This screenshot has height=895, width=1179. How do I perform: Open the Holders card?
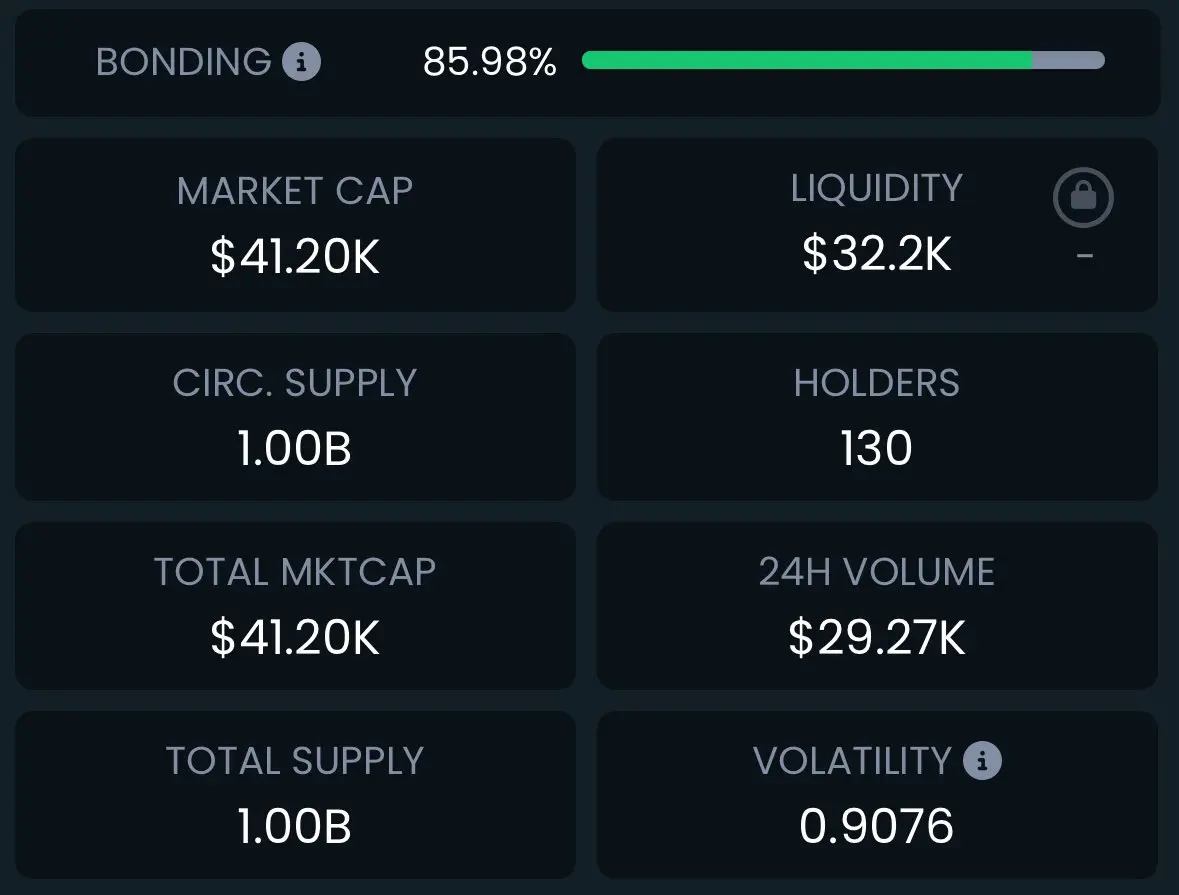[877, 417]
